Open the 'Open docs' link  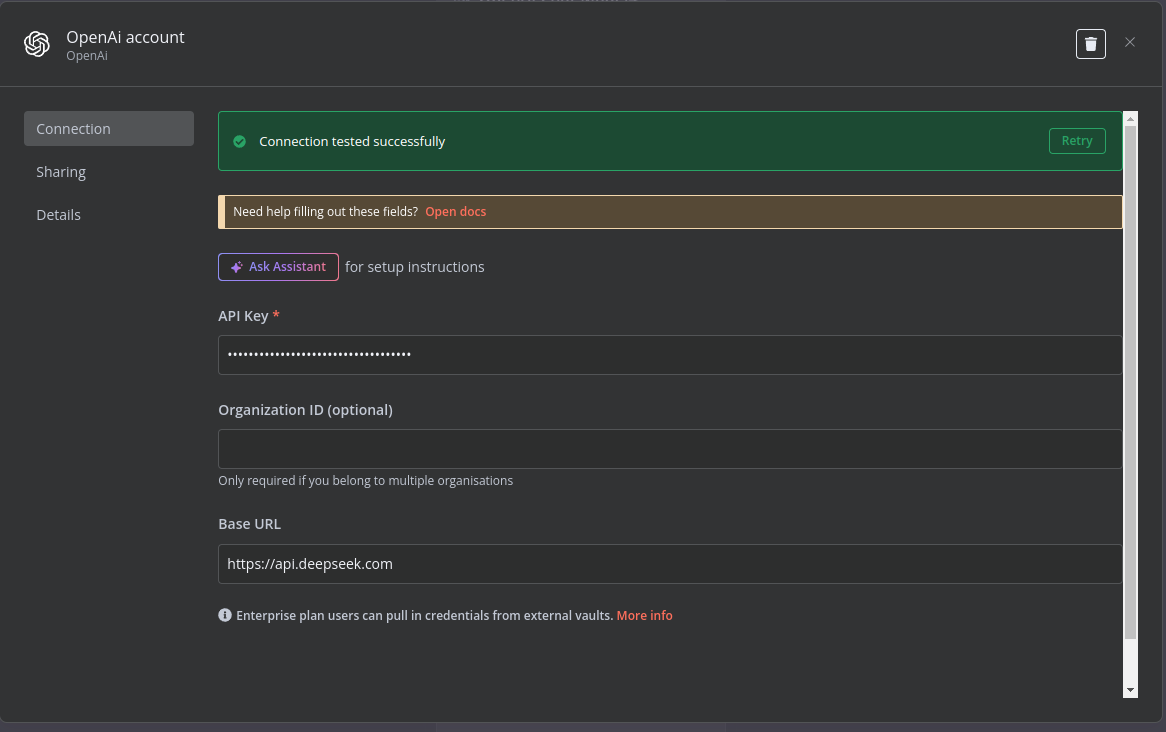tap(455, 212)
